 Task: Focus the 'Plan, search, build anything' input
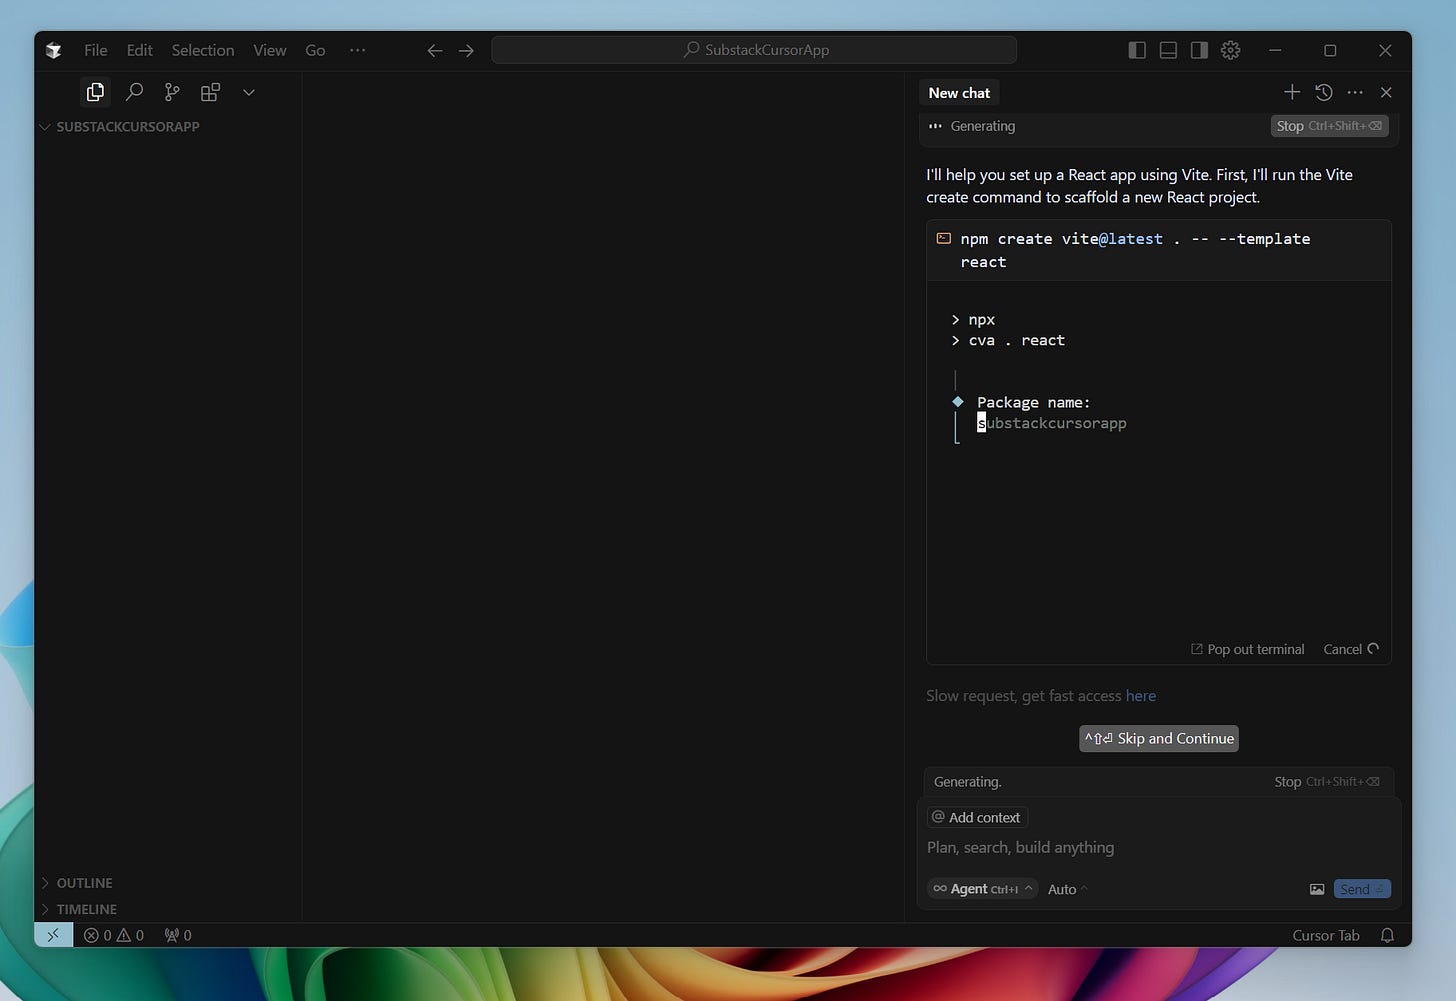[x=1158, y=848]
